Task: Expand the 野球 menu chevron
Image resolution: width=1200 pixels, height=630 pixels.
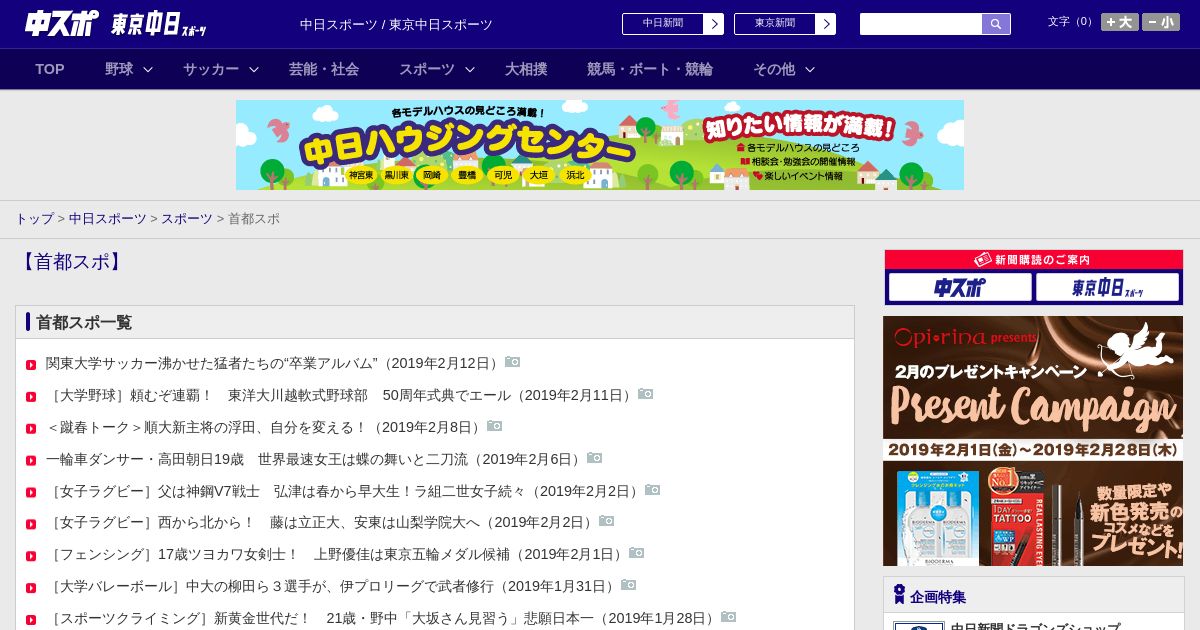Action: click(x=148, y=70)
